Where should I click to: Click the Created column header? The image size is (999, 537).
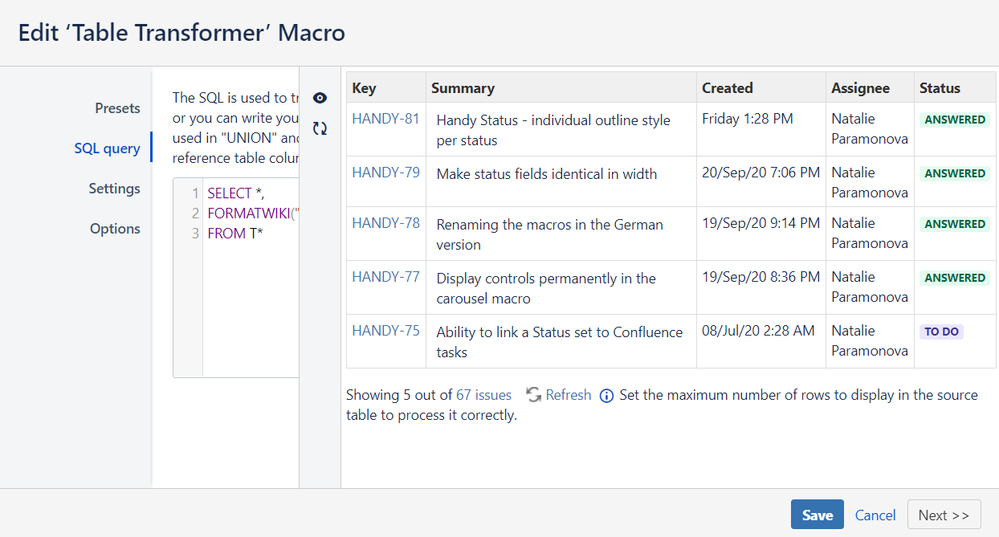727,88
